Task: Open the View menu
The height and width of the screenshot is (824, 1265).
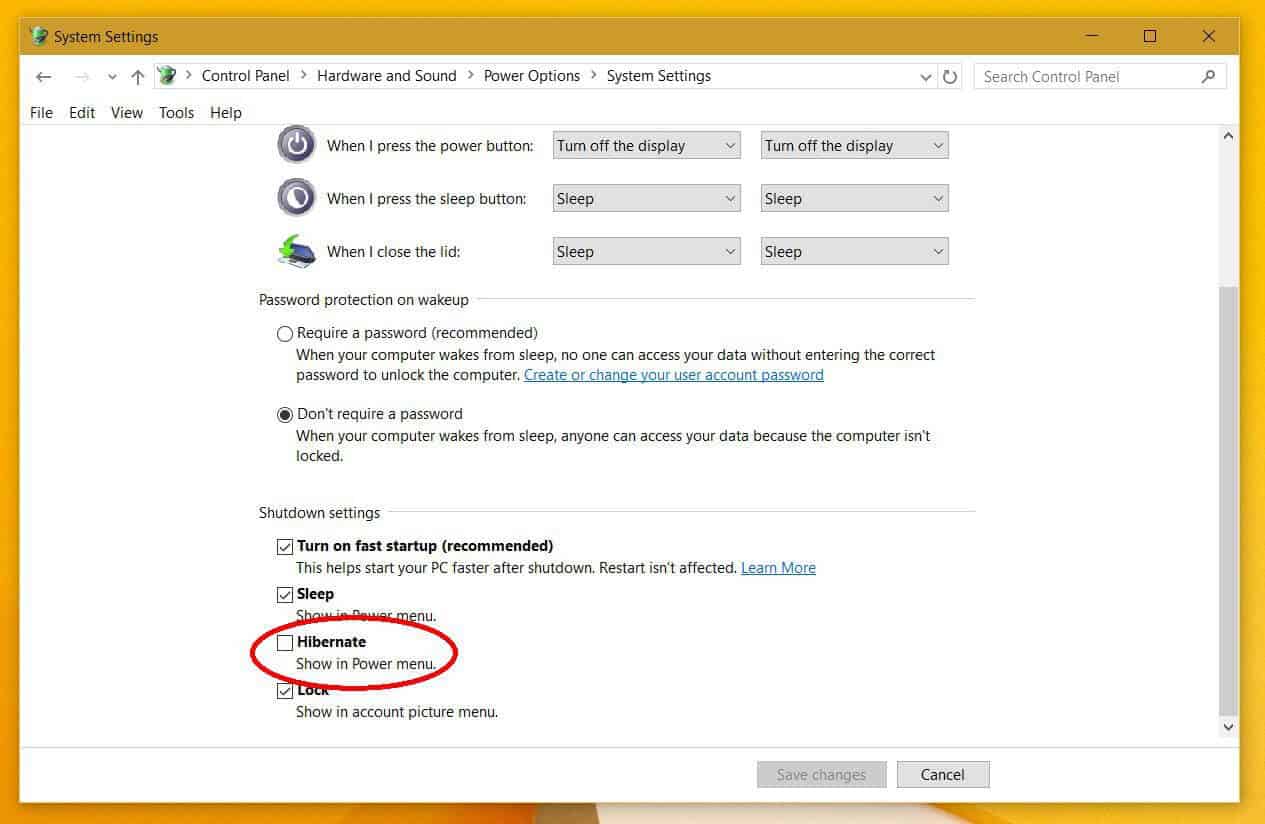Action: click(126, 113)
